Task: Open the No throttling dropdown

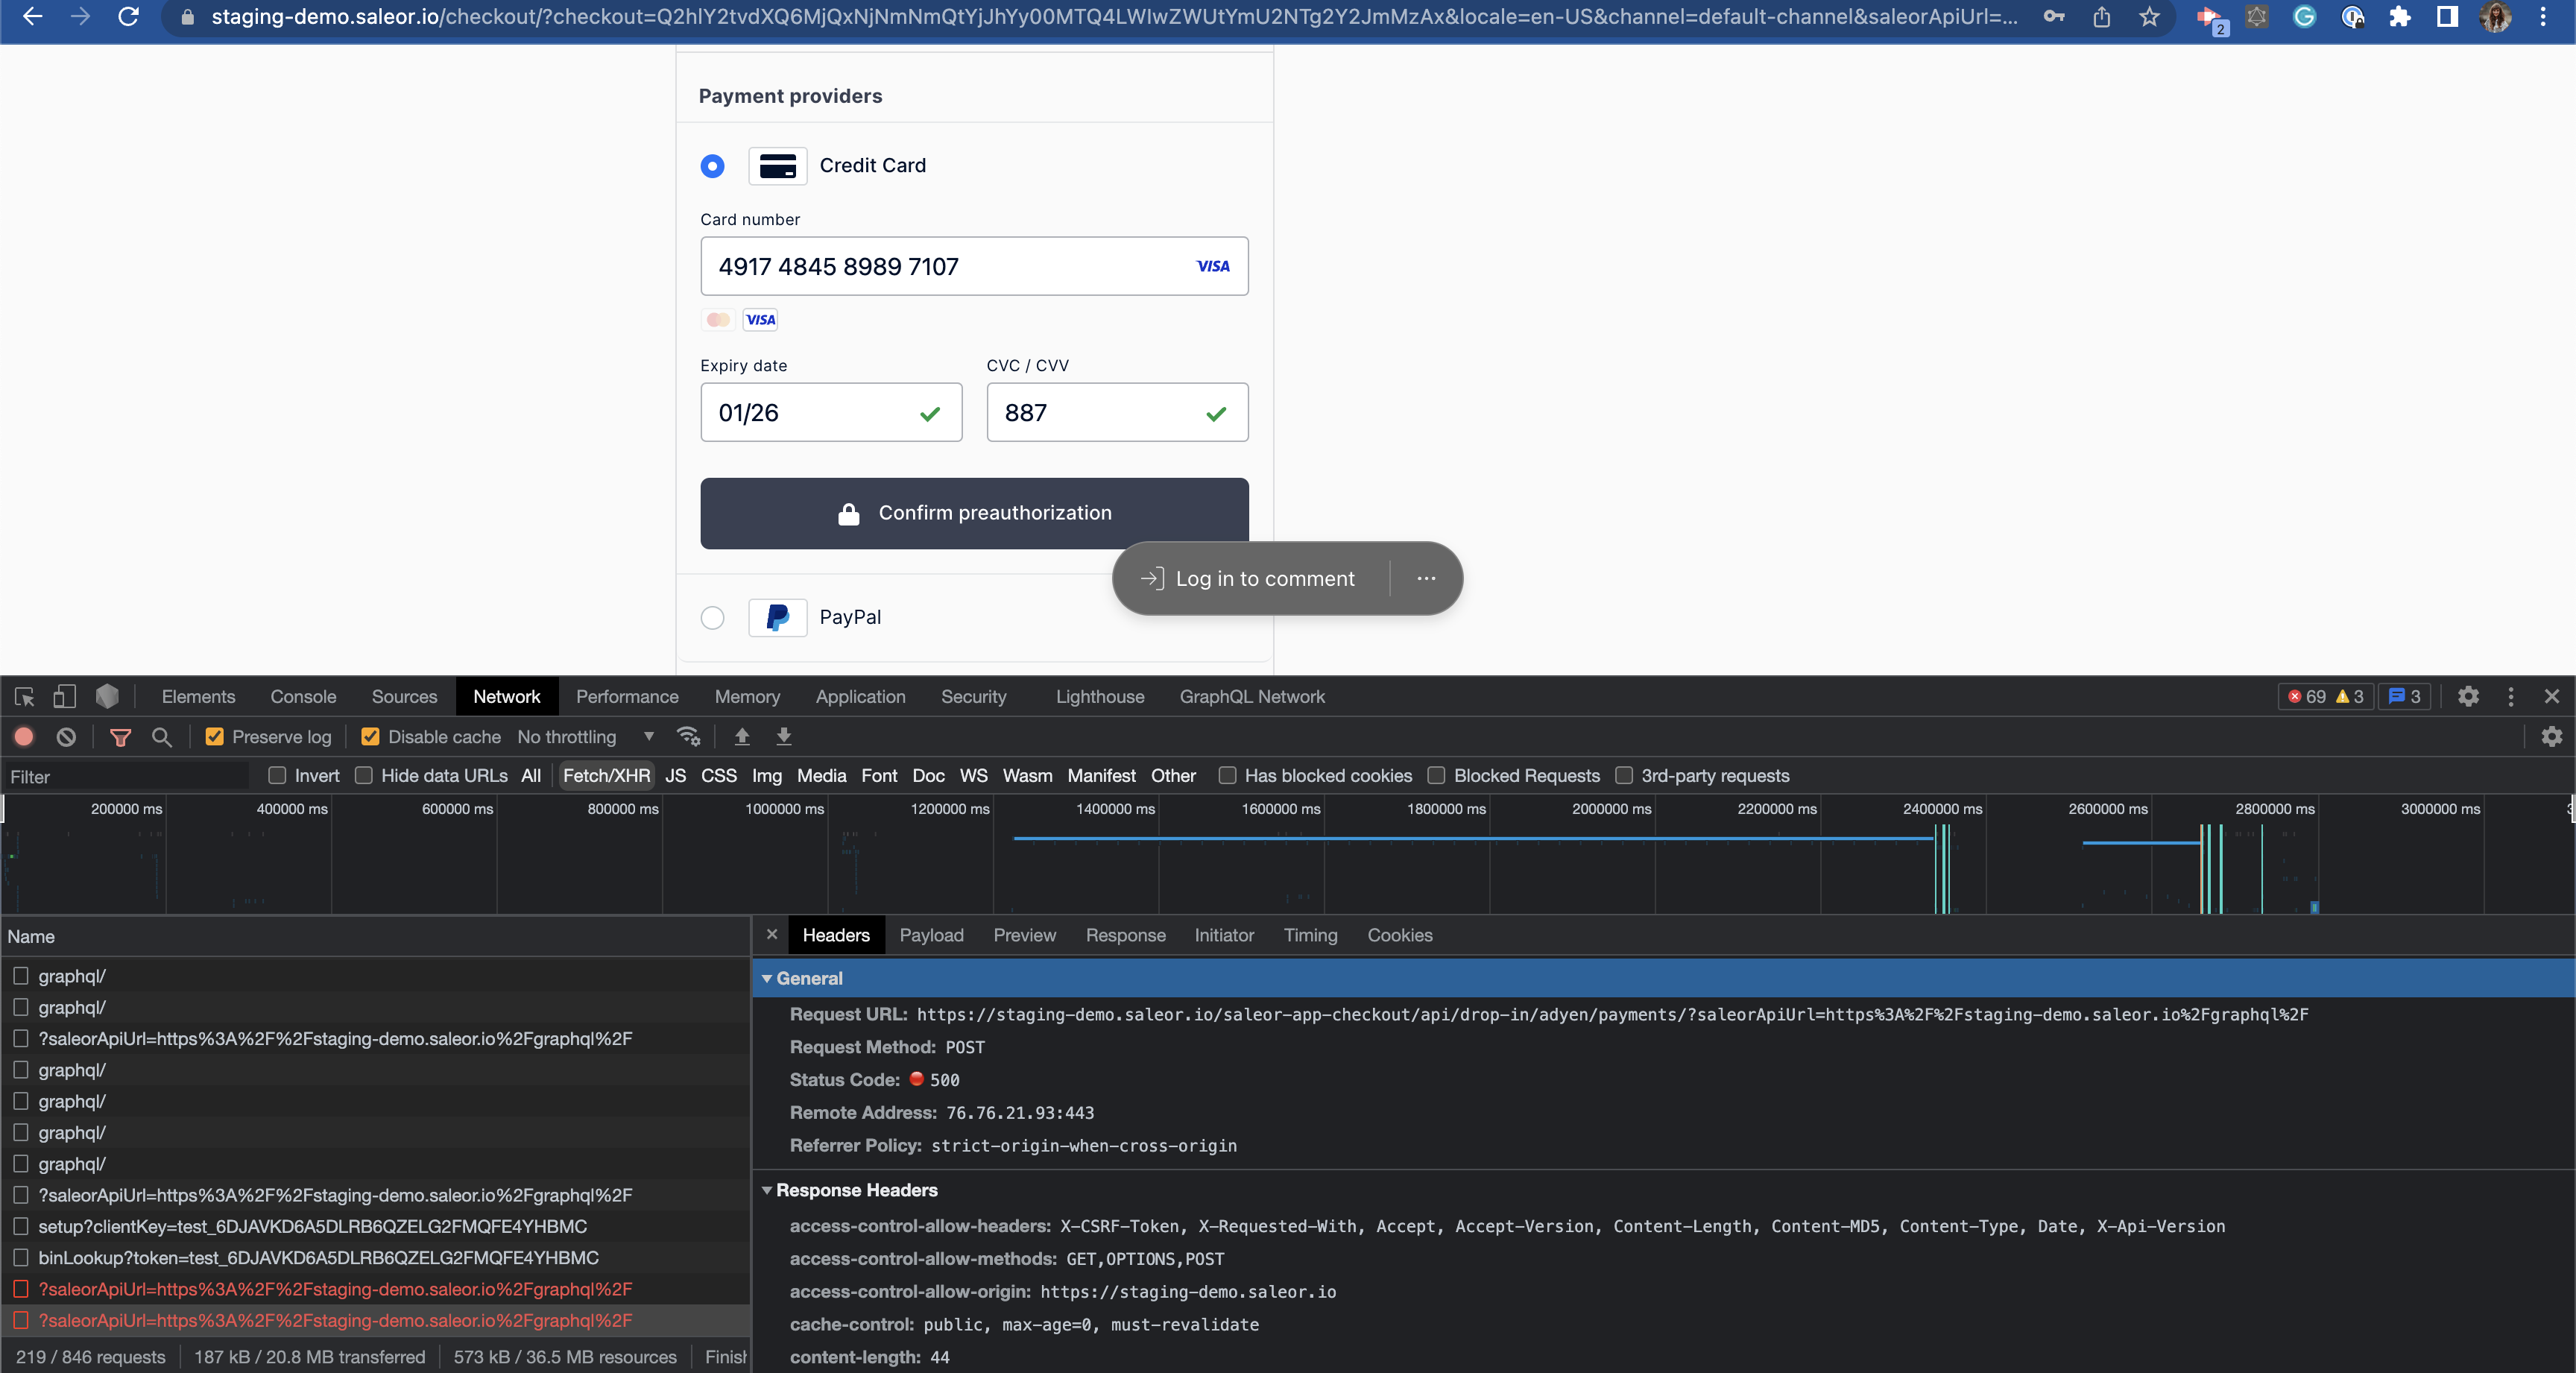Action: (x=584, y=737)
